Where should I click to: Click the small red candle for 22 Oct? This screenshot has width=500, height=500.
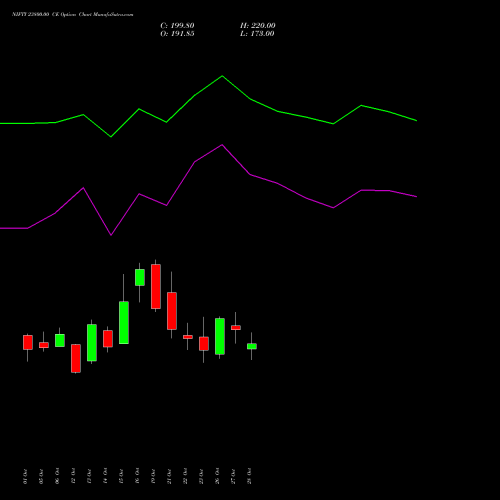[188, 337]
